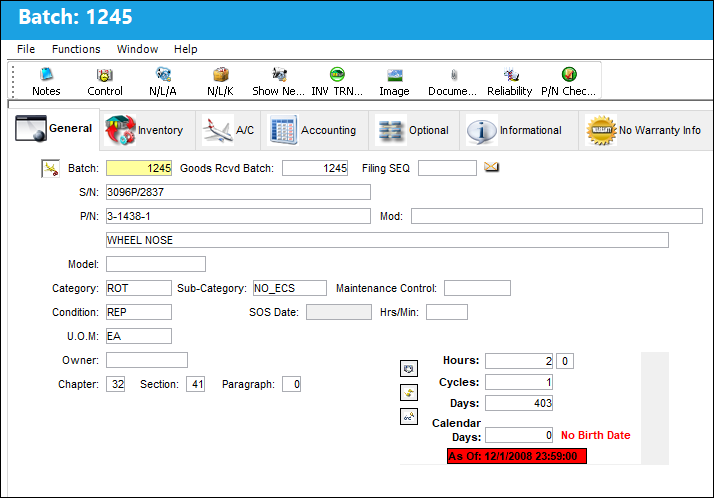Click the envelope icon next to Filing SEQ
The height and width of the screenshot is (498, 714).
pos(491,167)
